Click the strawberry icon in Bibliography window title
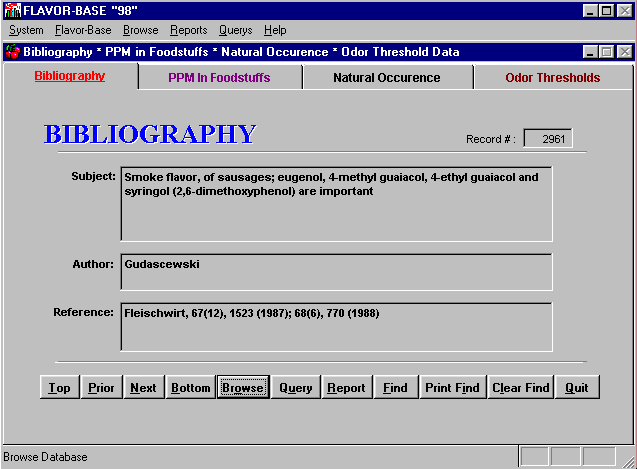Screen dimensions: 637x469 pos(12,51)
